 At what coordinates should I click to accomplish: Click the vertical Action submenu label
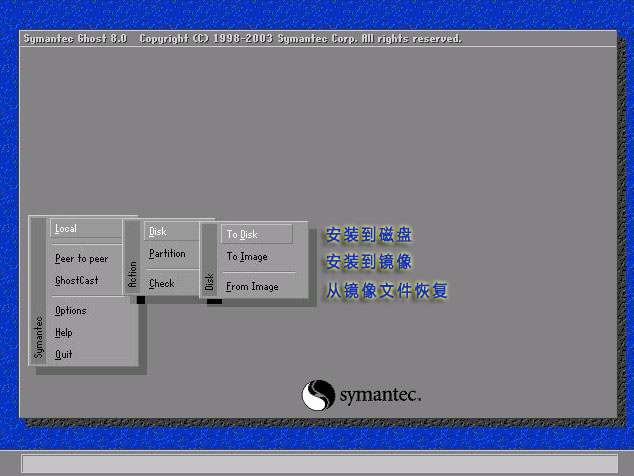point(133,274)
